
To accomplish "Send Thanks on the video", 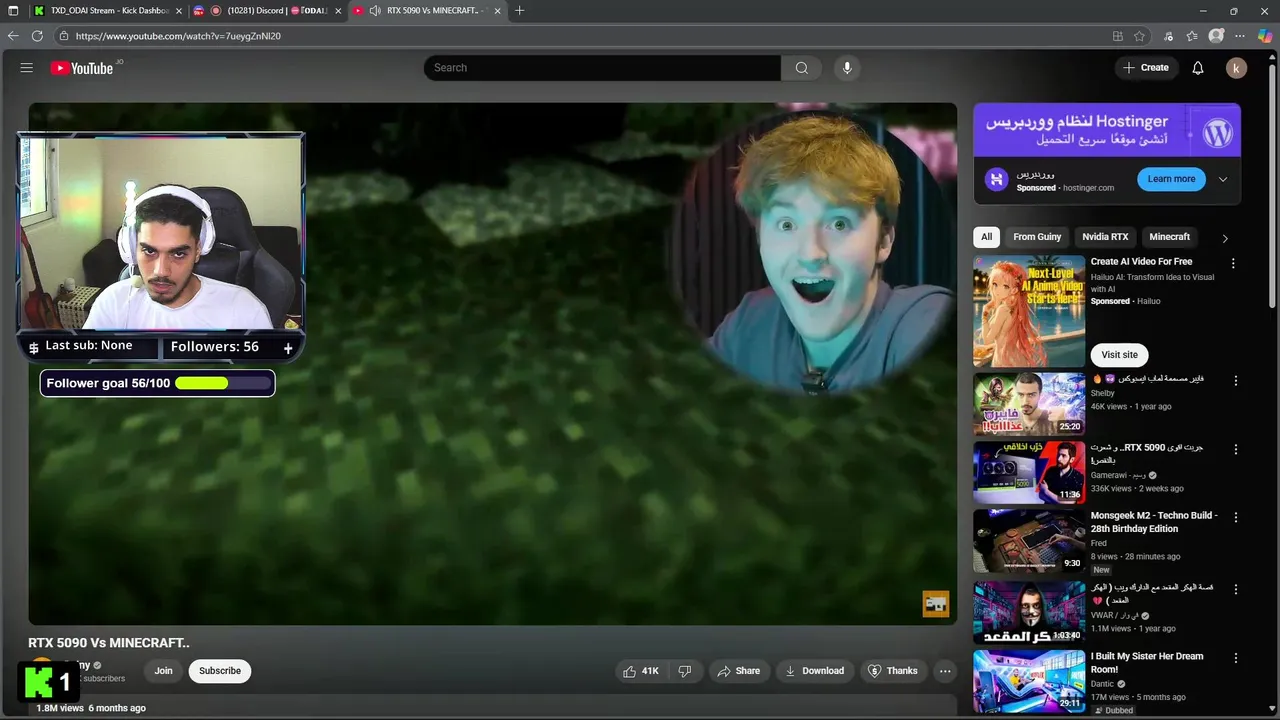I will [893, 671].
